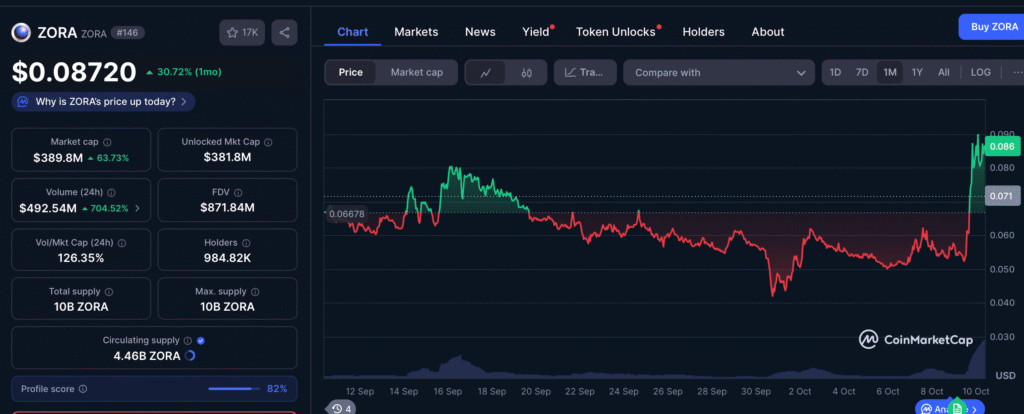Click the Profile score info icon
The height and width of the screenshot is (414, 1024).
[x=83, y=389]
